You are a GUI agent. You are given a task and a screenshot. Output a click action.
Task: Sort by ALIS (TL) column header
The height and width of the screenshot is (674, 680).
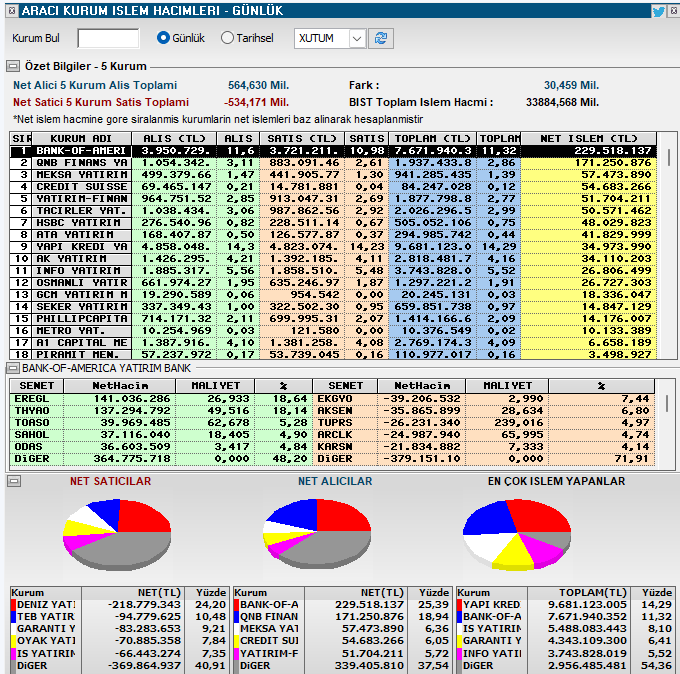click(x=174, y=138)
